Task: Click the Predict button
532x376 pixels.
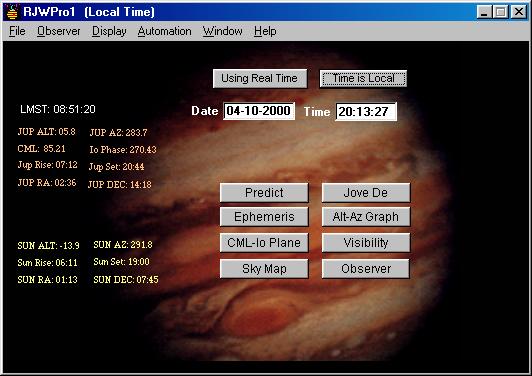Action: [x=264, y=193]
